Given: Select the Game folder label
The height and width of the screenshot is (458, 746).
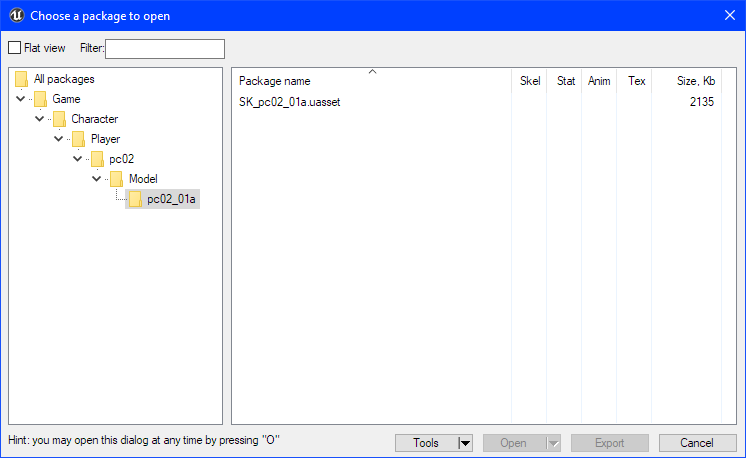Looking at the screenshot, I should [66, 99].
